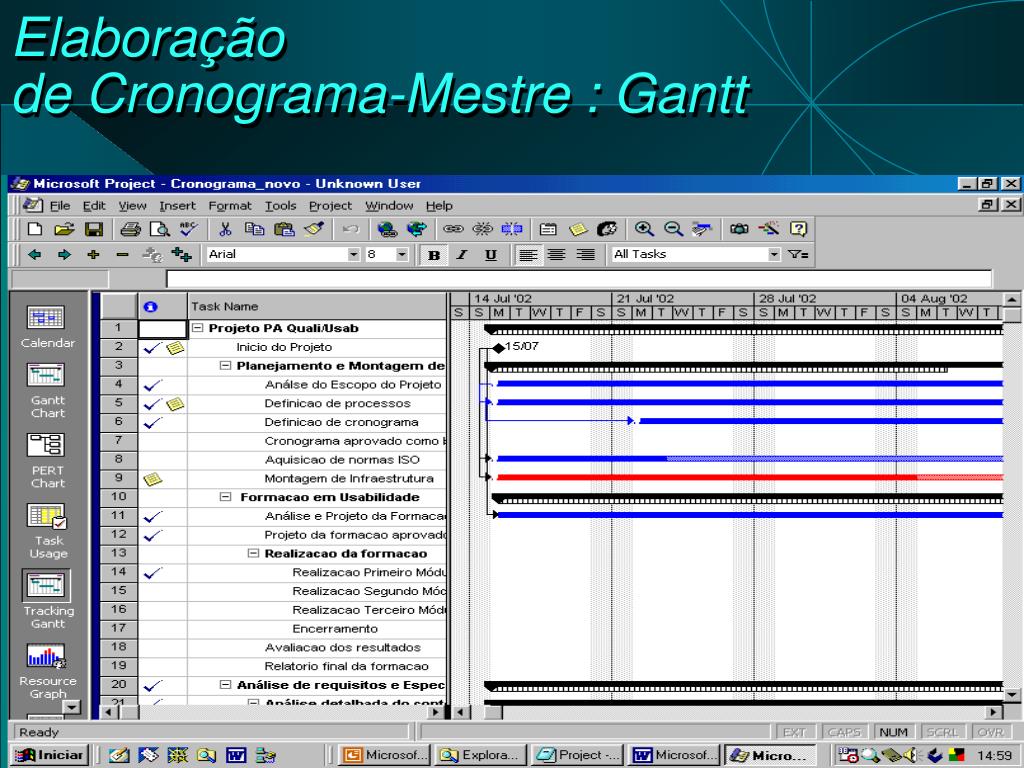The width and height of the screenshot is (1024, 768).
Task: Select Tracking Gantt view
Action: coord(47,601)
